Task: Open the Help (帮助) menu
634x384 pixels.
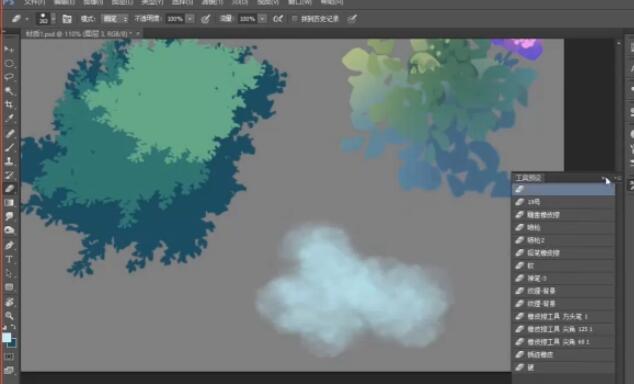Action: click(332, 2)
